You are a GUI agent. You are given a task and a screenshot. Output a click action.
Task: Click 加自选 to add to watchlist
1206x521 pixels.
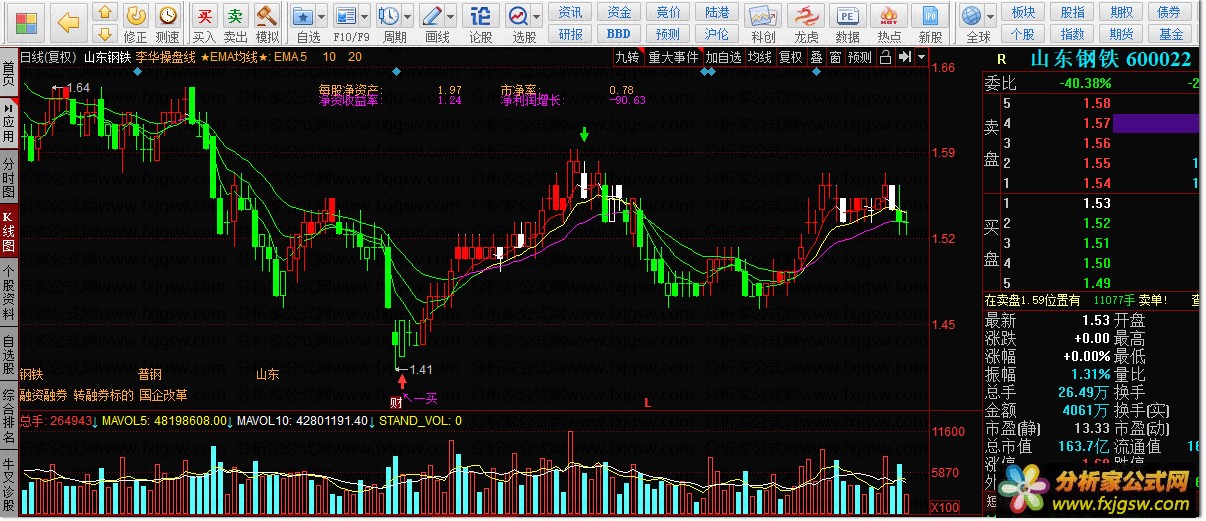[724, 57]
